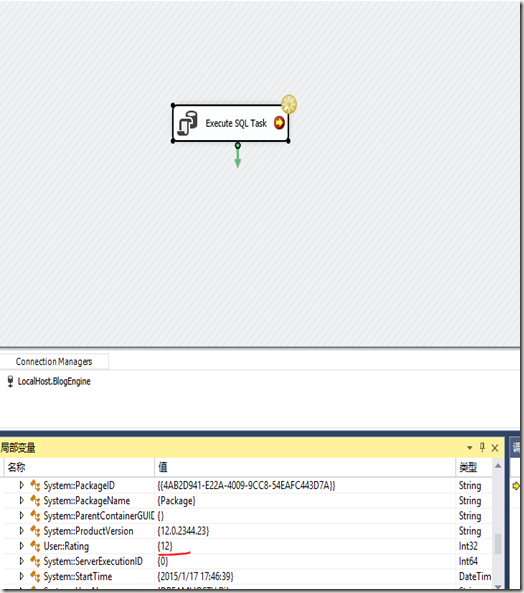The height and width of the screenshot is (593, 524).
Task: Click the {2015/1/17 17:46:39} start time value
Action: point(195,576)
